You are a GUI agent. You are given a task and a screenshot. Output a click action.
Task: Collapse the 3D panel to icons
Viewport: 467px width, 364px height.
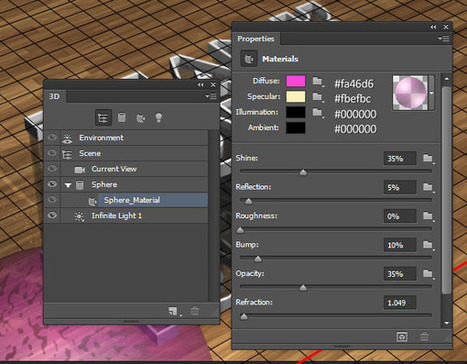tap(200, 85)
